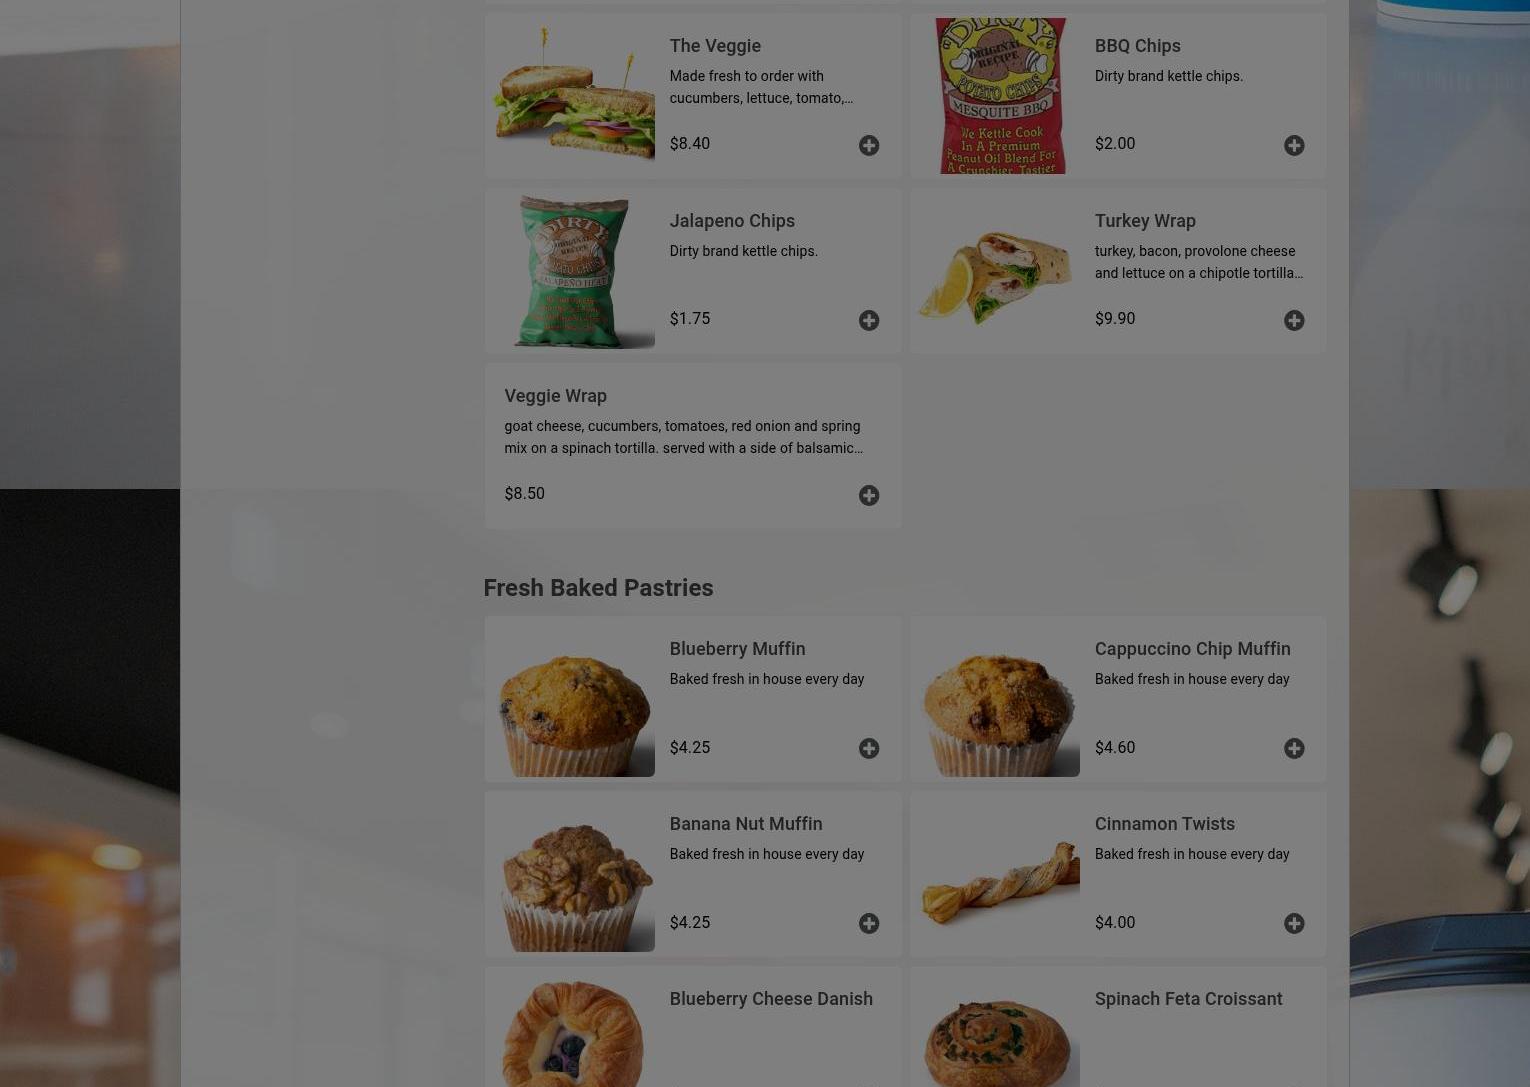Add Turkey Wrap with plus icon
This screenshot has width=1530, height=1087.
tap(1294, 321)
